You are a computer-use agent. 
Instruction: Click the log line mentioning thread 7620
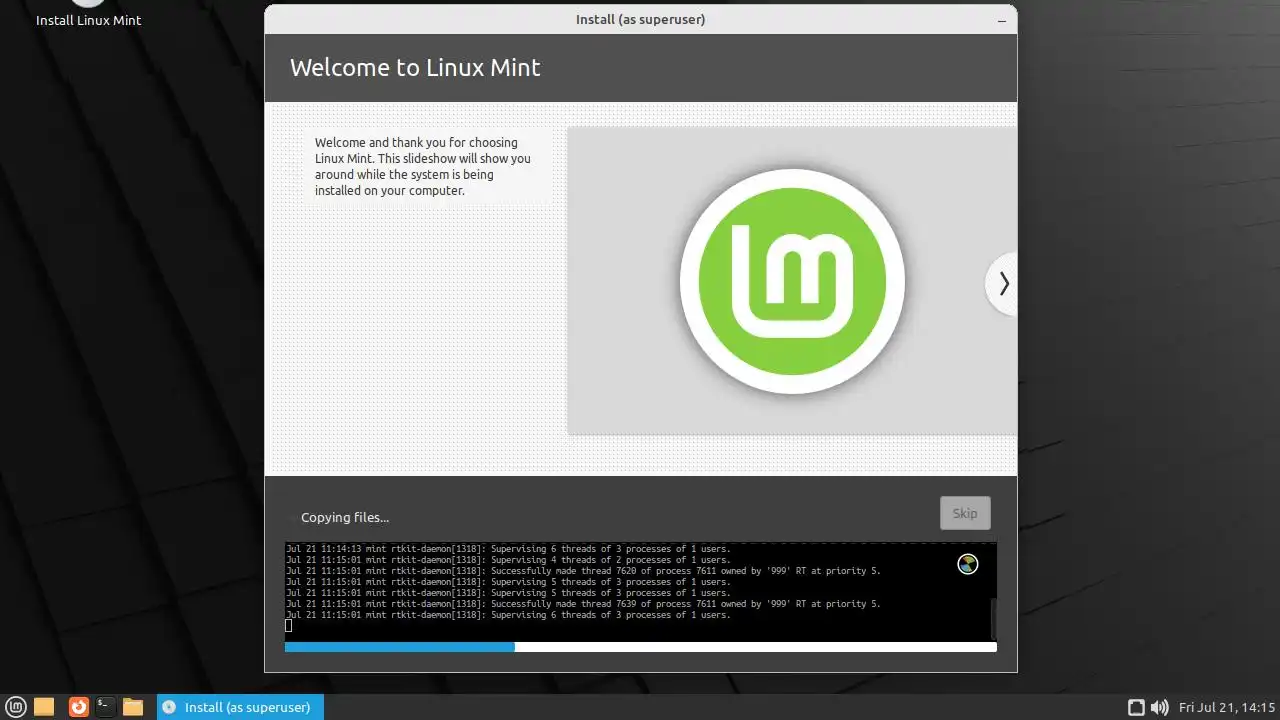pos(583,571)
